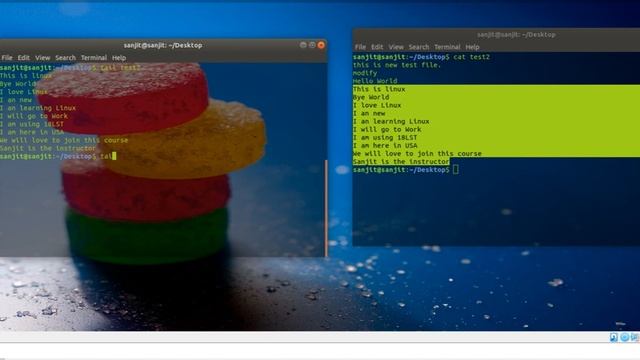640x360 pixels.
Task: Click "I am here in USA" in right terminal
Action: click(385, 146)
